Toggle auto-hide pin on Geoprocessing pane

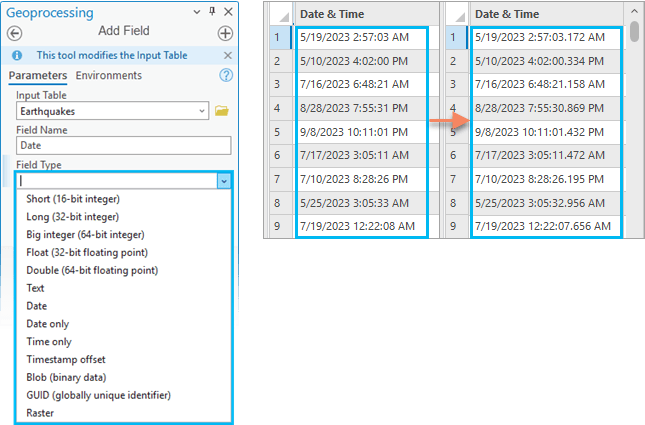[212, 11]
